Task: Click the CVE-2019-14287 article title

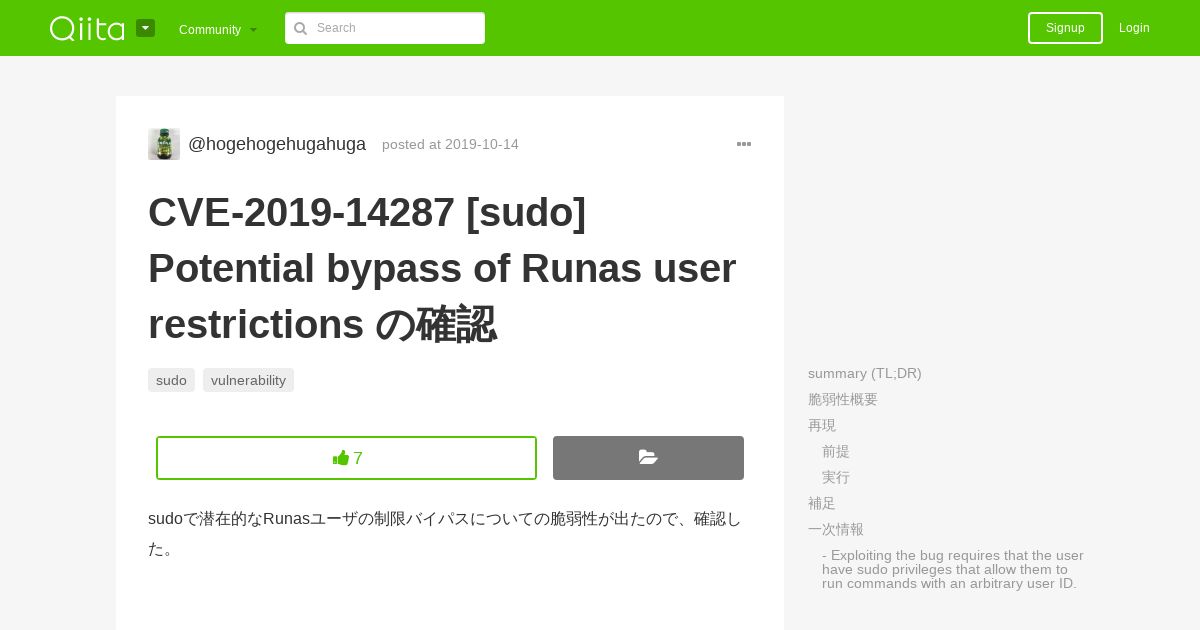Action: tap(442, 268)
